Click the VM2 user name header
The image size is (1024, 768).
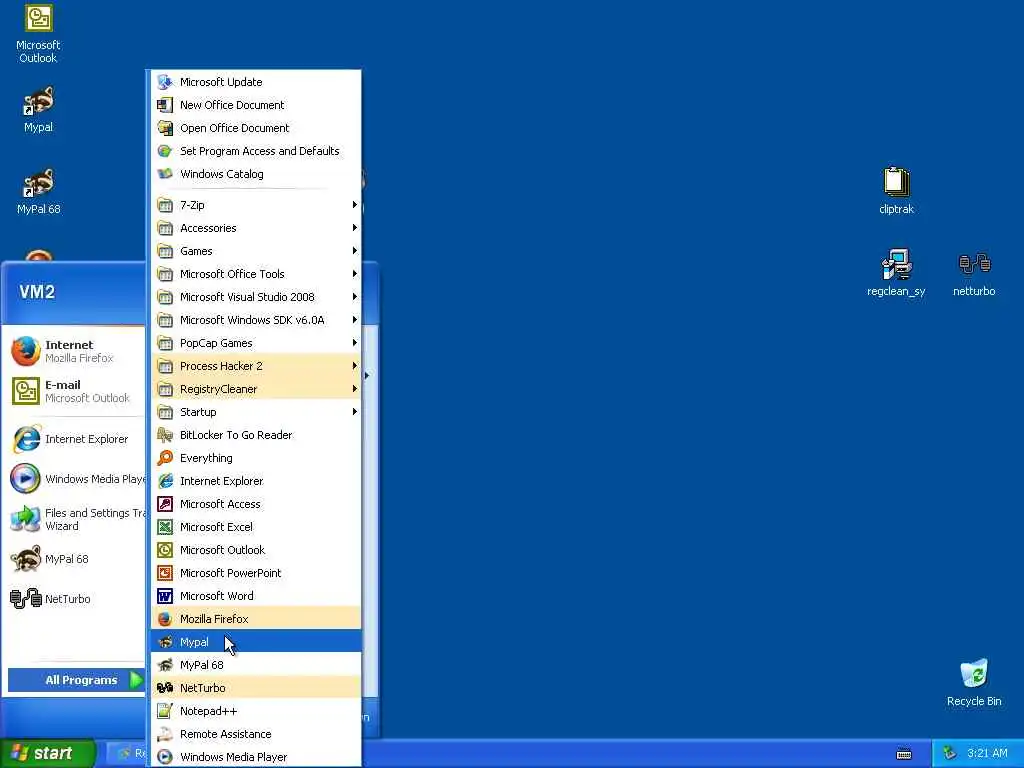(x=37, y=292)
